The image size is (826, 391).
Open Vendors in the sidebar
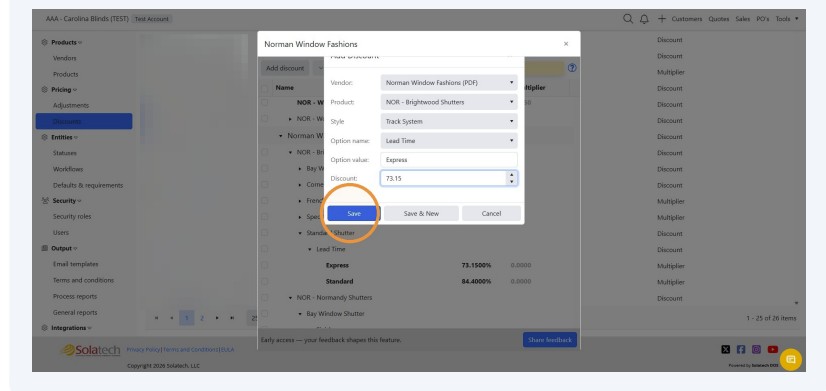(64, 58)
